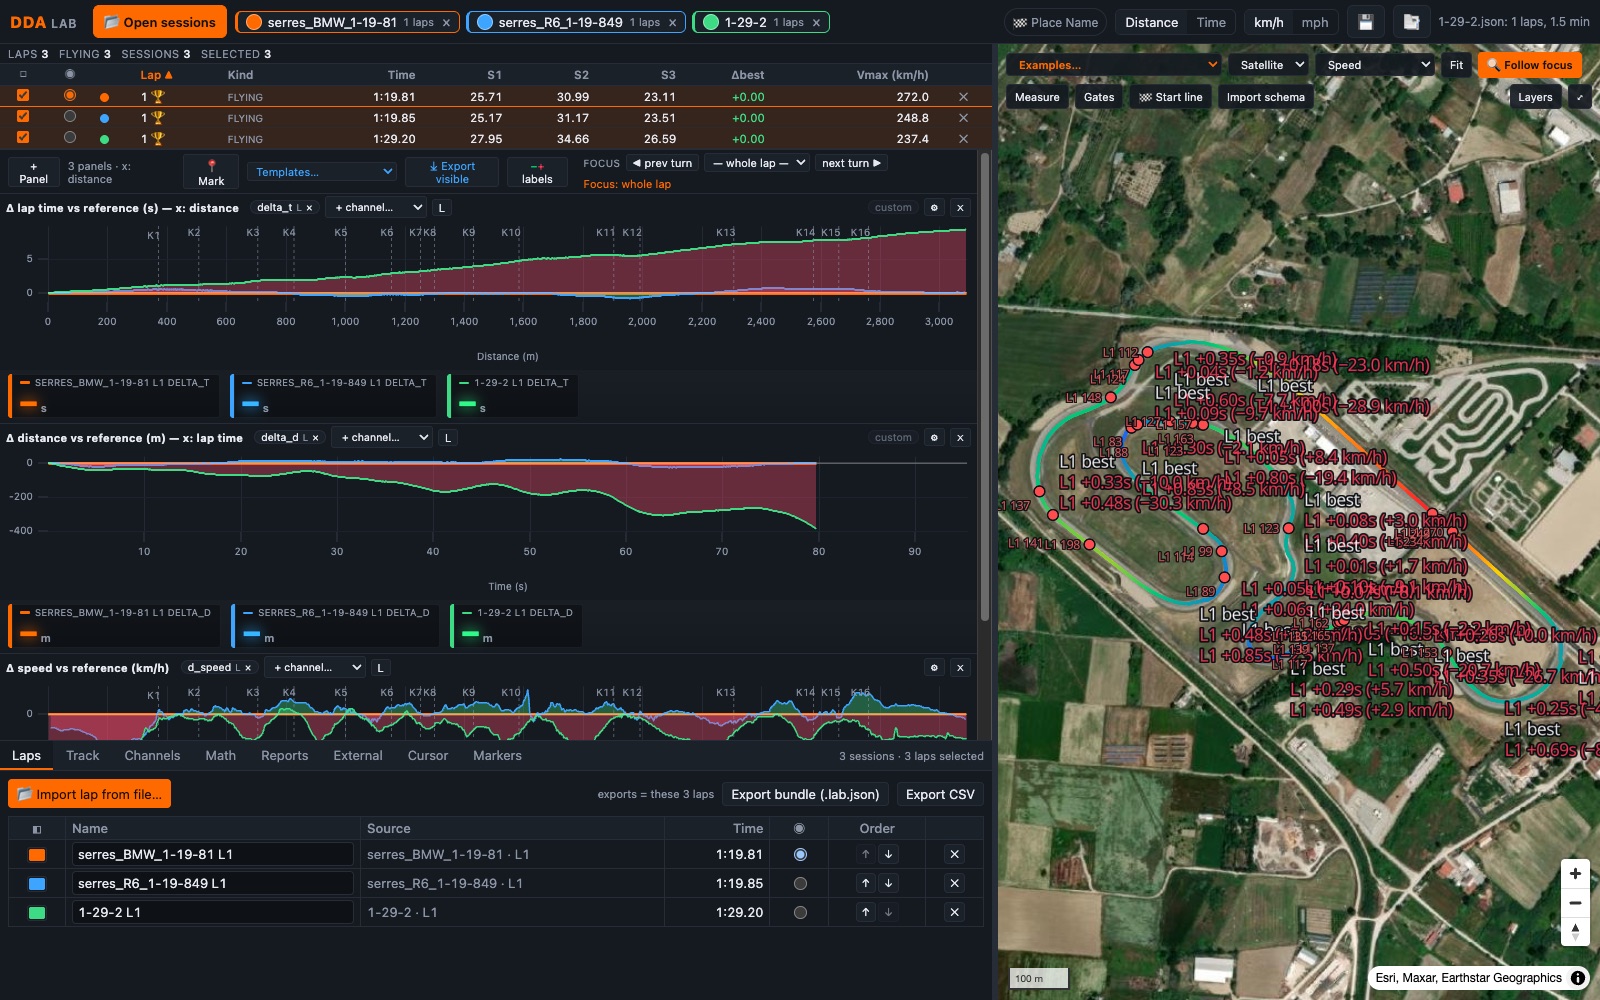This screenshot has width=1600, height=1000.
Task: Expand the map with the fullscreen icon
Action: tap(1580, 97)
